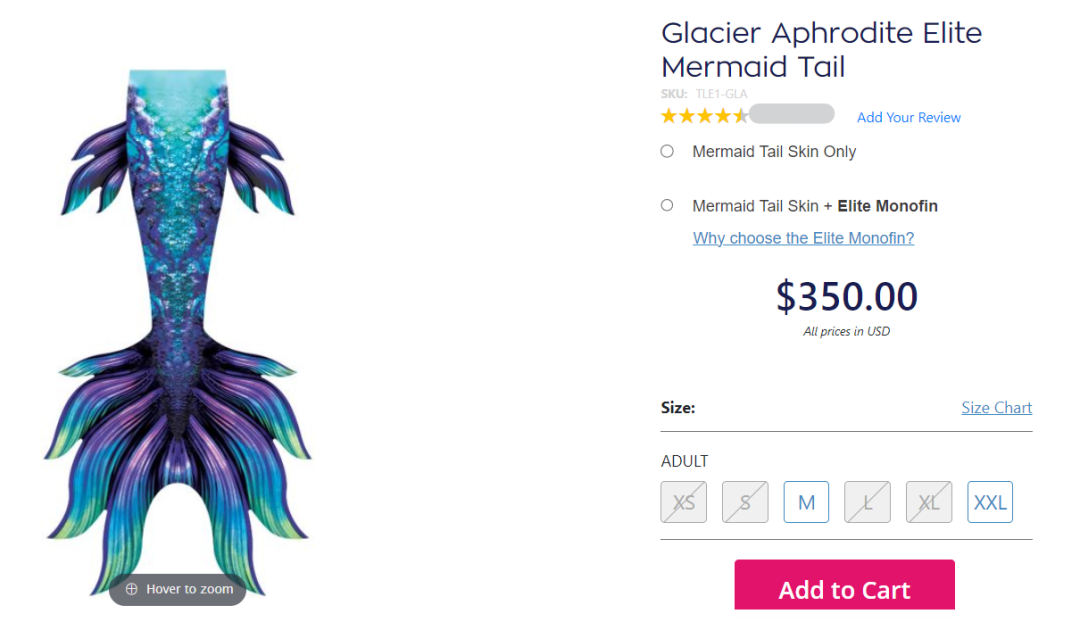Choose the crossed-out adult size S

pos(745,502)
